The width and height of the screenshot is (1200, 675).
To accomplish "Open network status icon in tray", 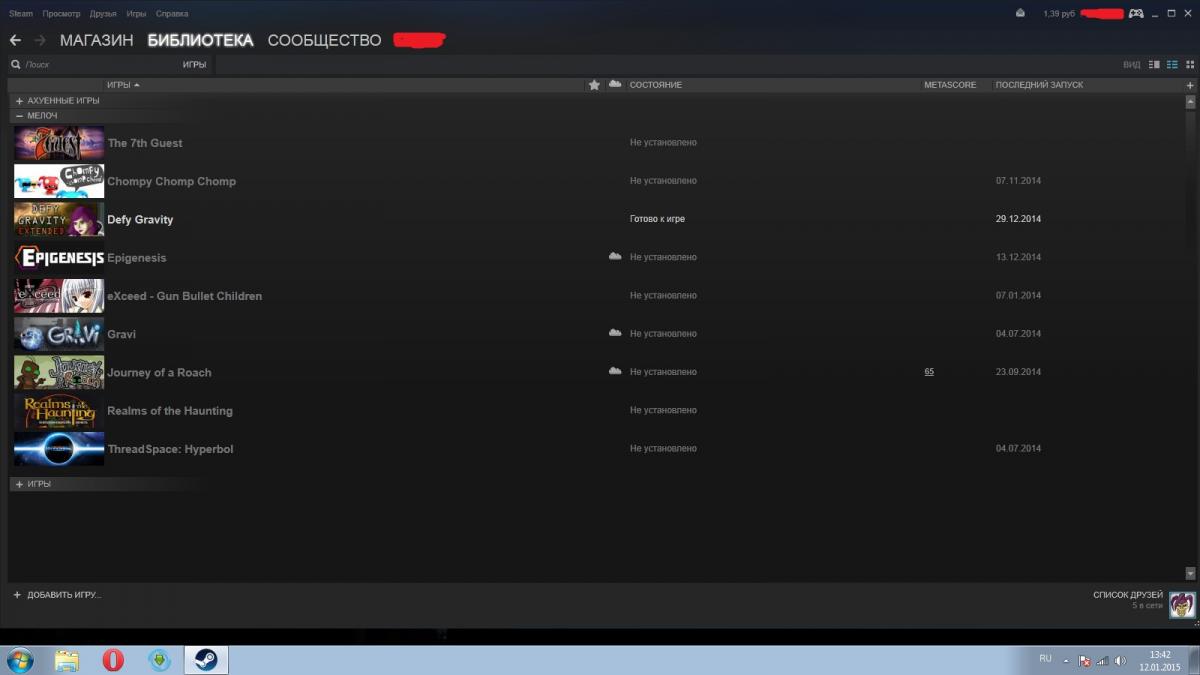I will pyautogui.click(x=1102, y=661).
